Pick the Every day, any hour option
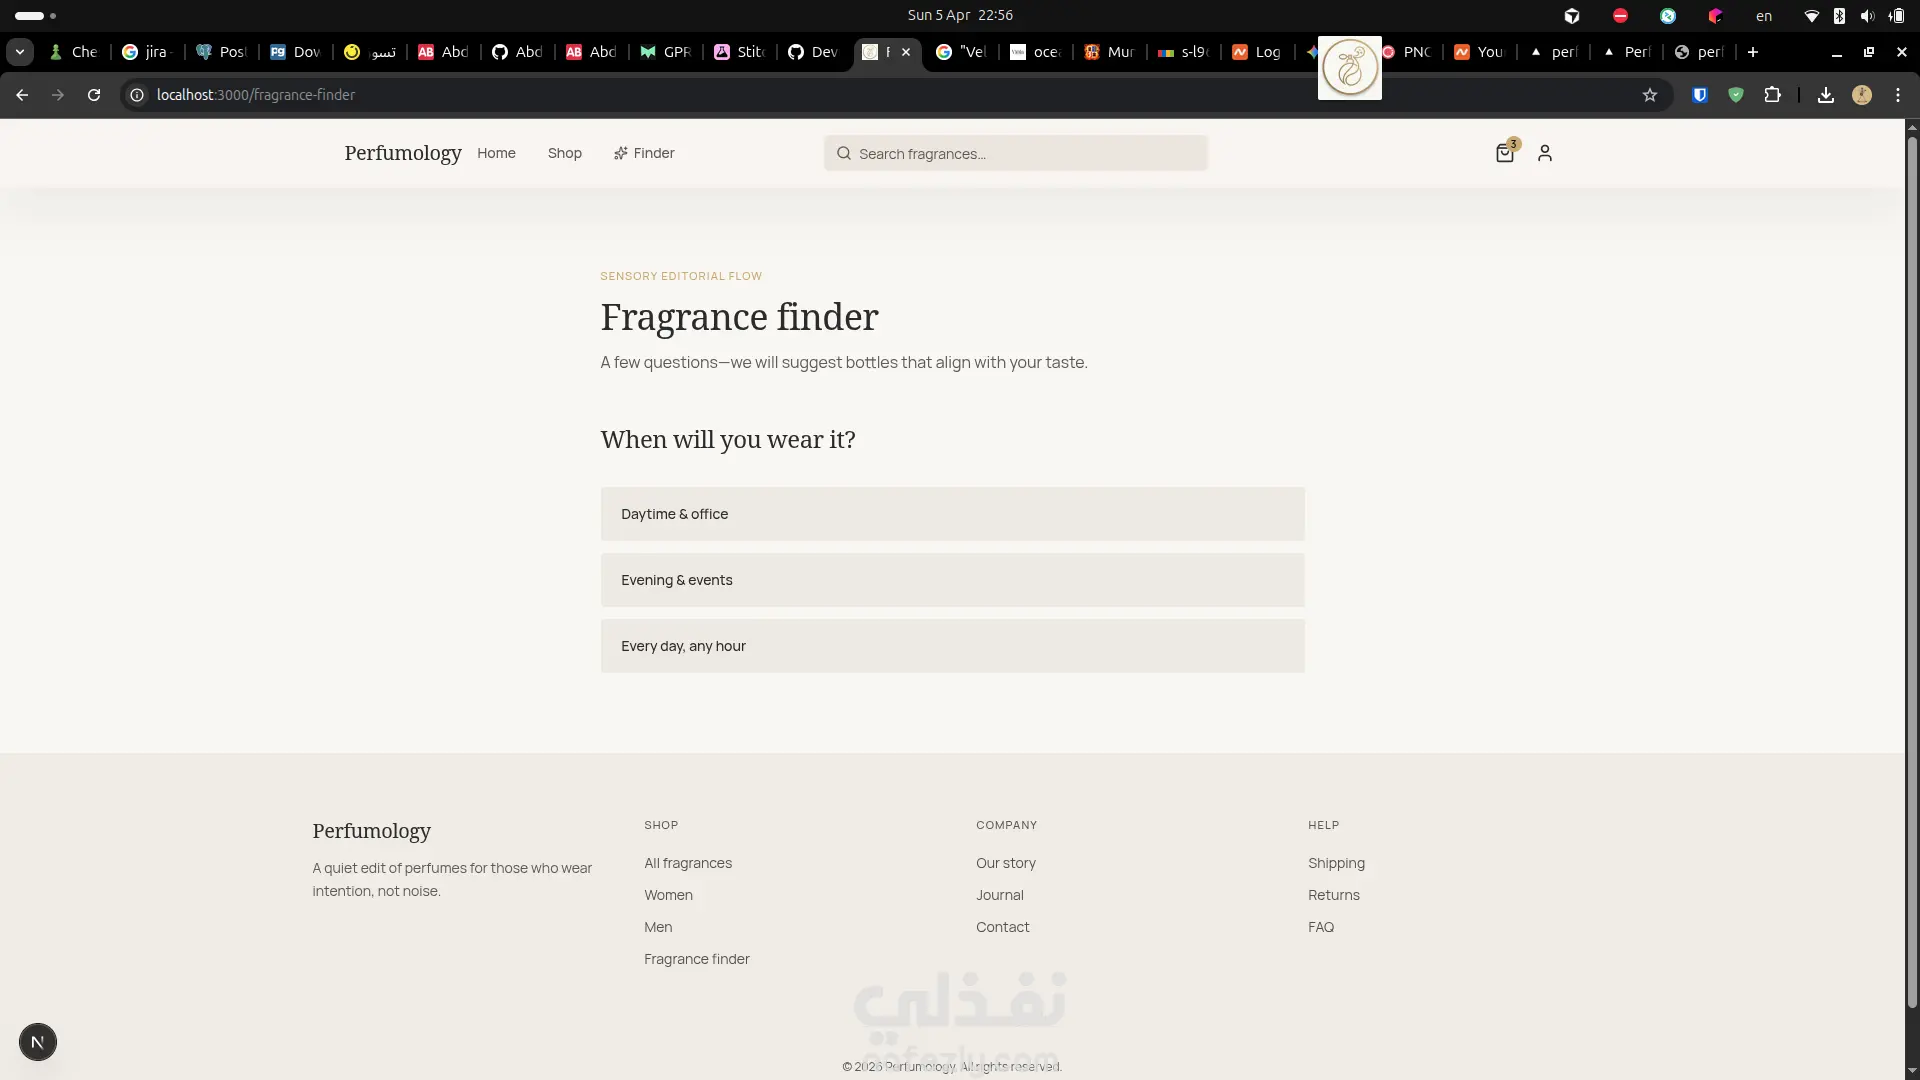The image size is (1920, 1080). click(x=952, y=646)
